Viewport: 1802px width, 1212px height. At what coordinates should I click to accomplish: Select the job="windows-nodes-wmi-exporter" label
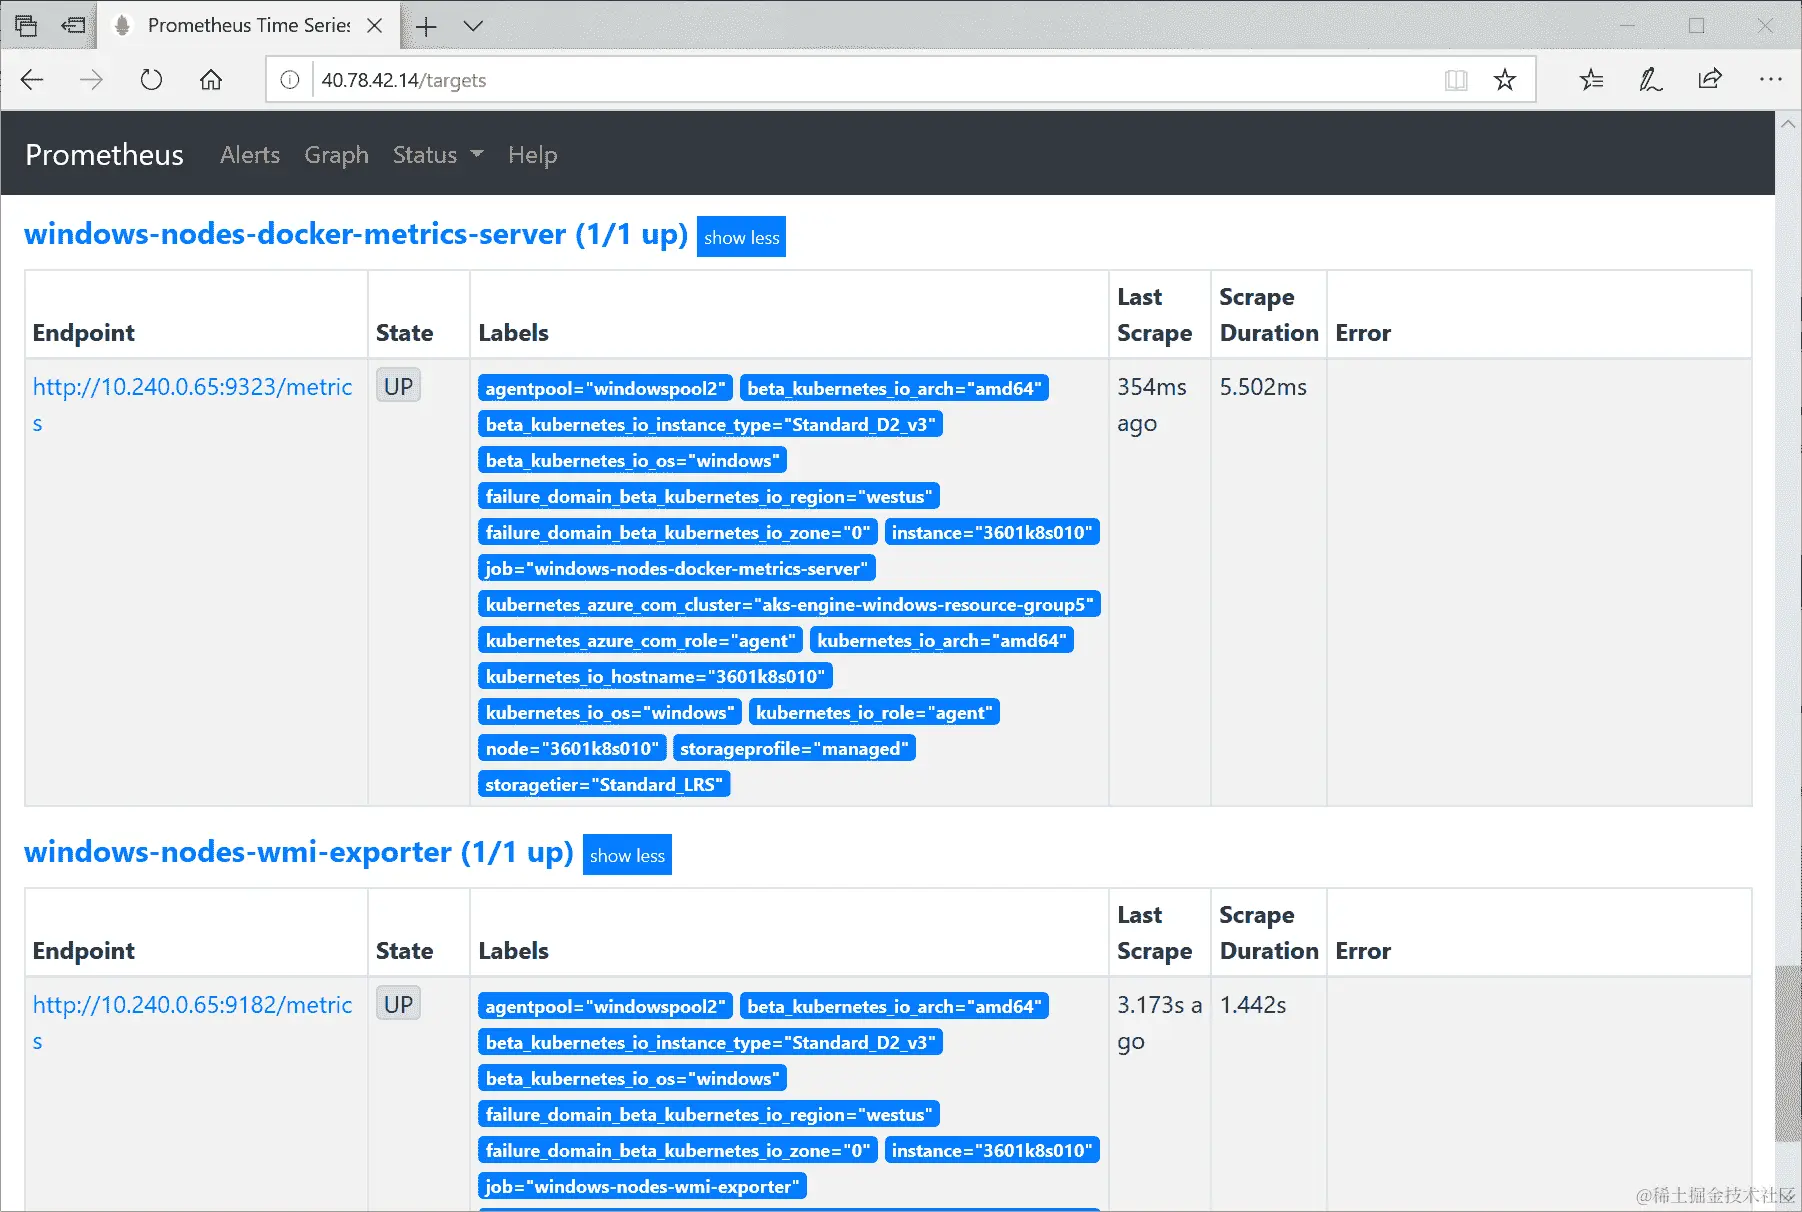(x=643, y=1186)
